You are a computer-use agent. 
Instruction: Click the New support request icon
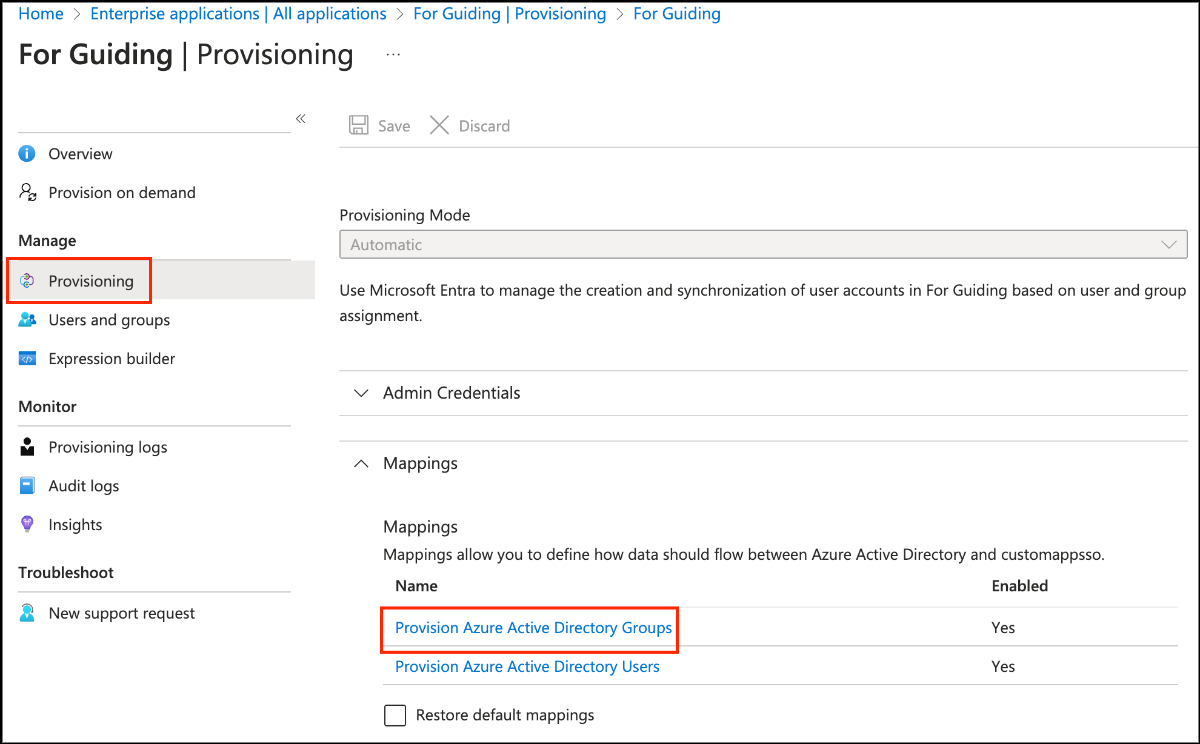pyautogui.click(x=28, y=613)
